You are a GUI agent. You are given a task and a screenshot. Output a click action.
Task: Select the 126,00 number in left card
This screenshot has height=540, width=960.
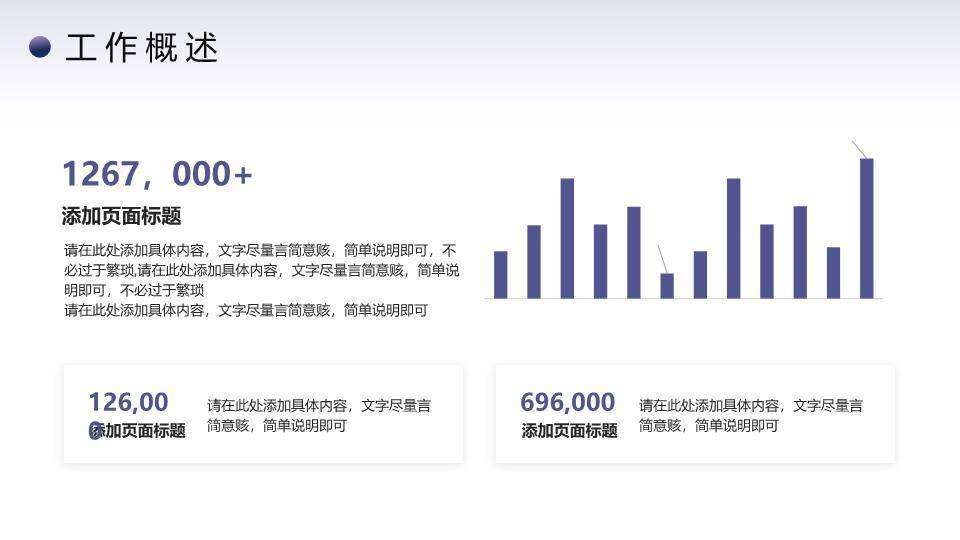coord(128,402)
